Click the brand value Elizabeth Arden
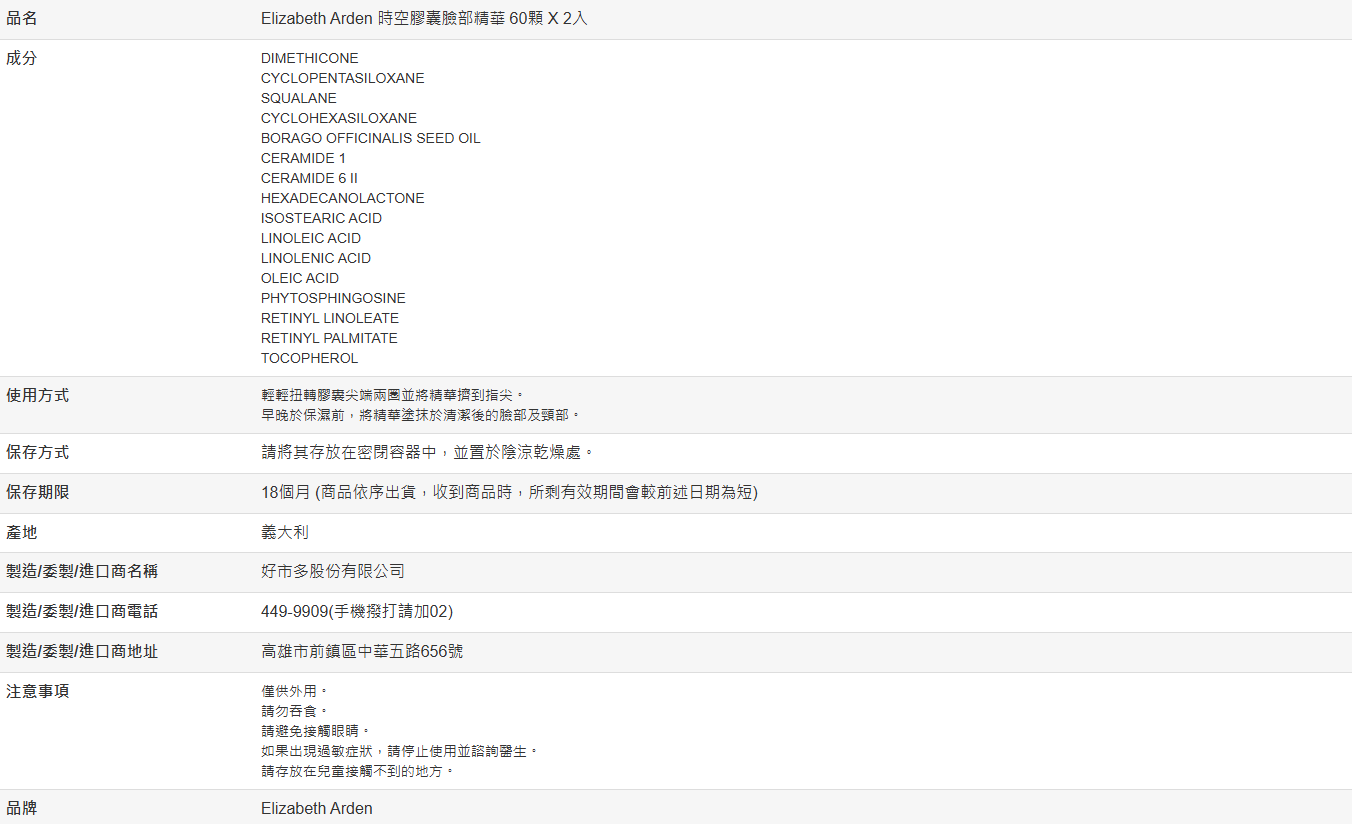The height and width of the screenshot is (824, 1352). pyautogui.click(x=316, y=808)
